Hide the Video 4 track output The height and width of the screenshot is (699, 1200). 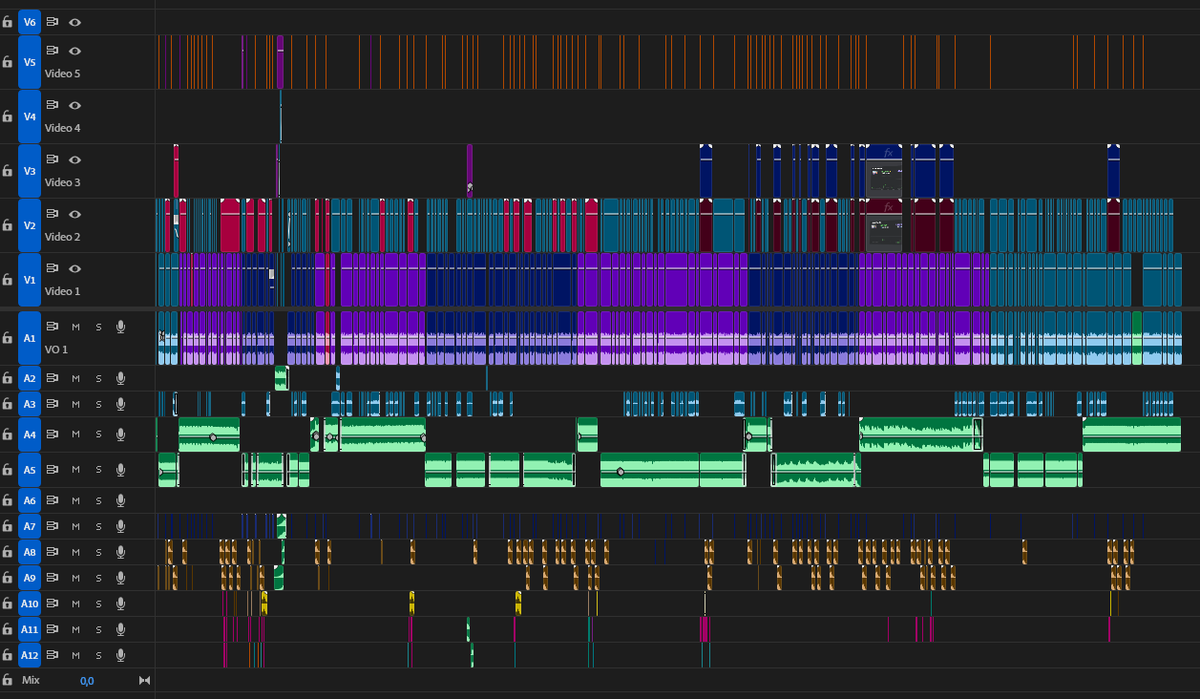click(75, 104)
